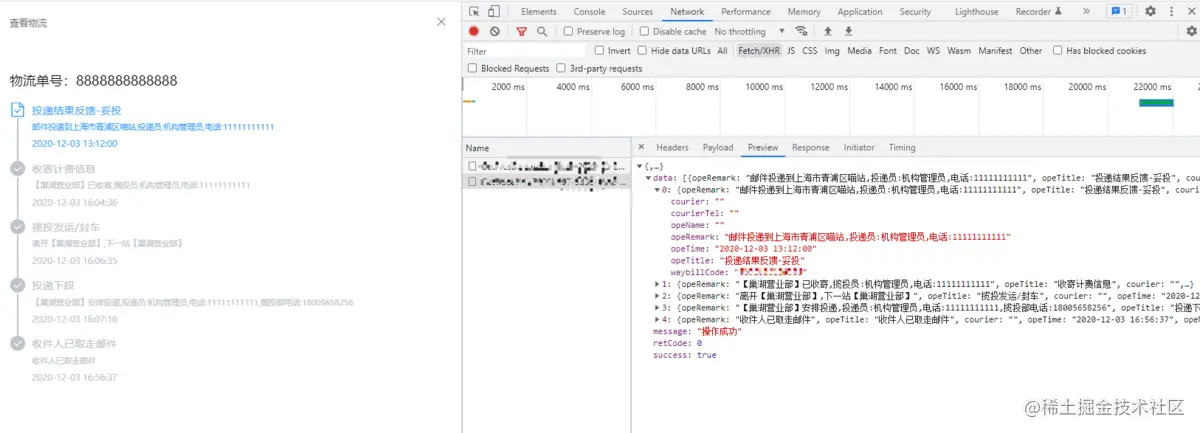The width and height of the screenshot is (1200, 433).
Task: Open the network search magnifier
Action: click(542, 31)
